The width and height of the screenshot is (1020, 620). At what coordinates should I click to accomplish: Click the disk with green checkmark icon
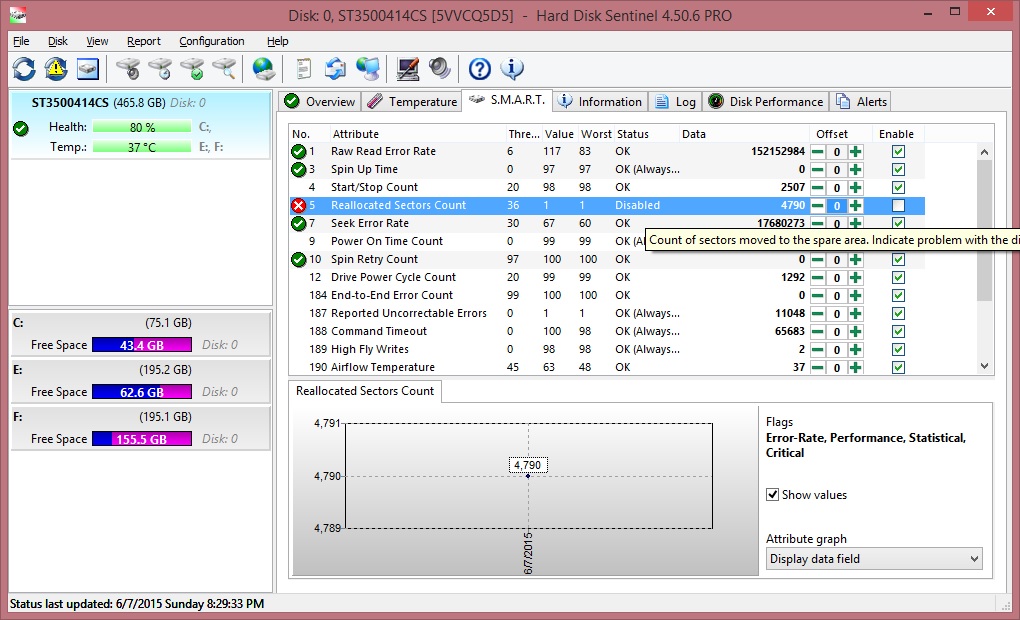coord(192,68)
